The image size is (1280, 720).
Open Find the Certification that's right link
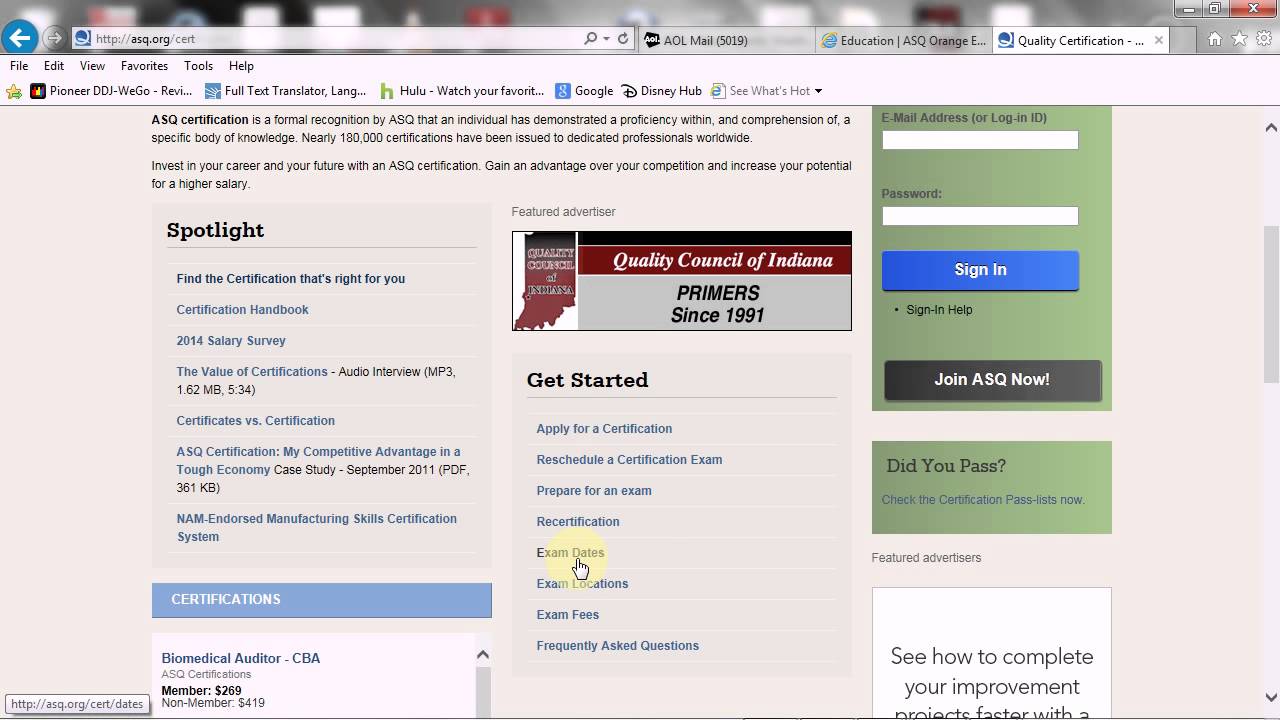click(291, 279)
